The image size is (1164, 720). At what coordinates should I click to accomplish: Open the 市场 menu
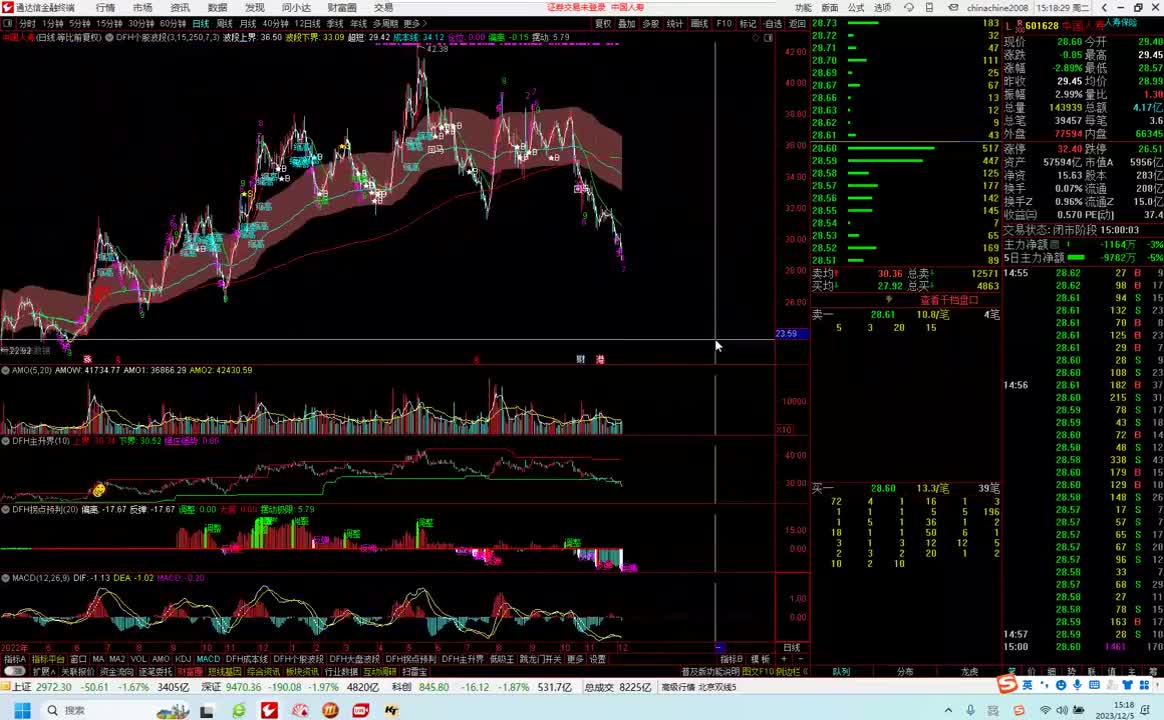[x=143, y=7]
